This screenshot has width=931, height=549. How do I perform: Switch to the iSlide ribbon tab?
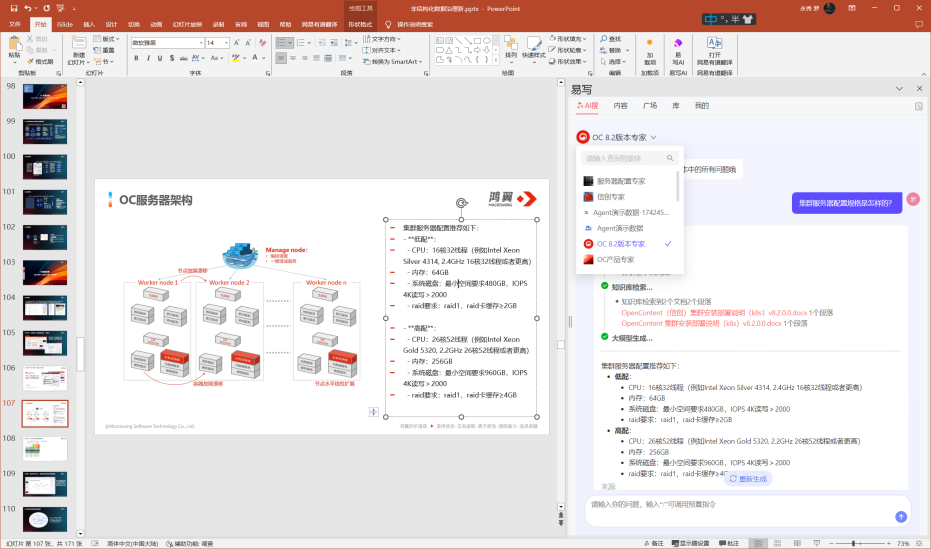(65, 24)
